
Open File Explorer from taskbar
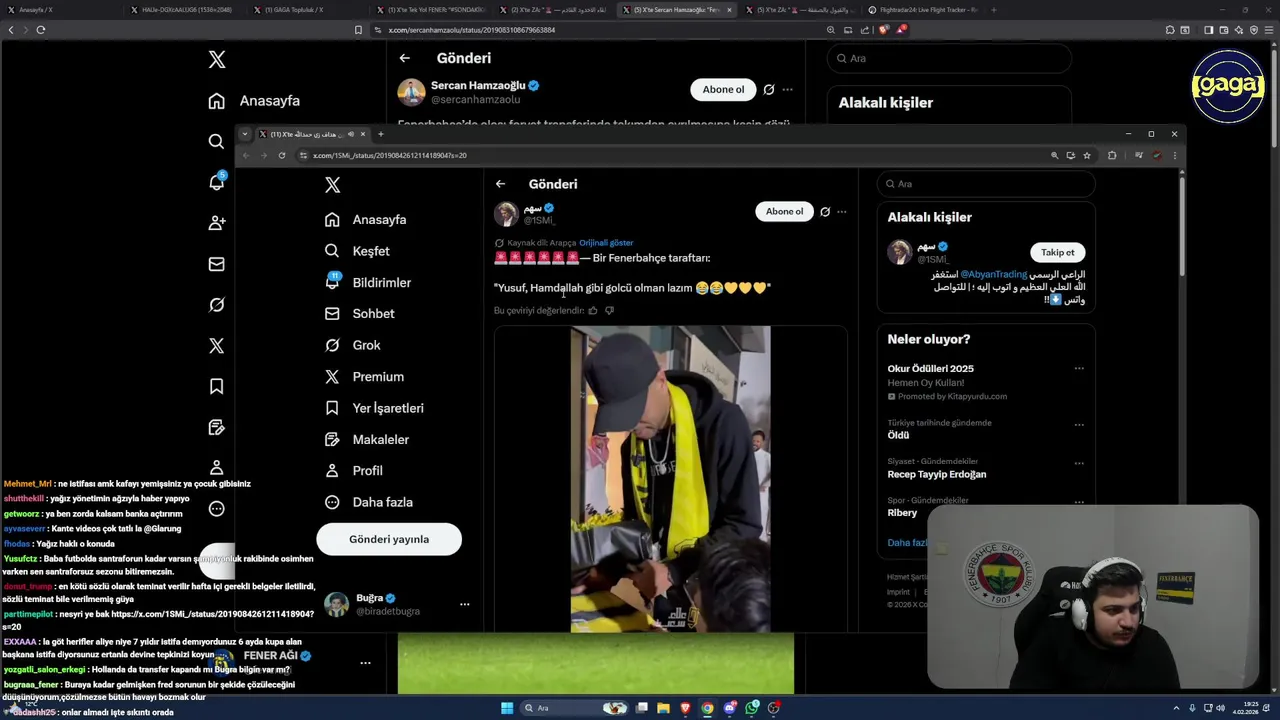pos(663,708)
